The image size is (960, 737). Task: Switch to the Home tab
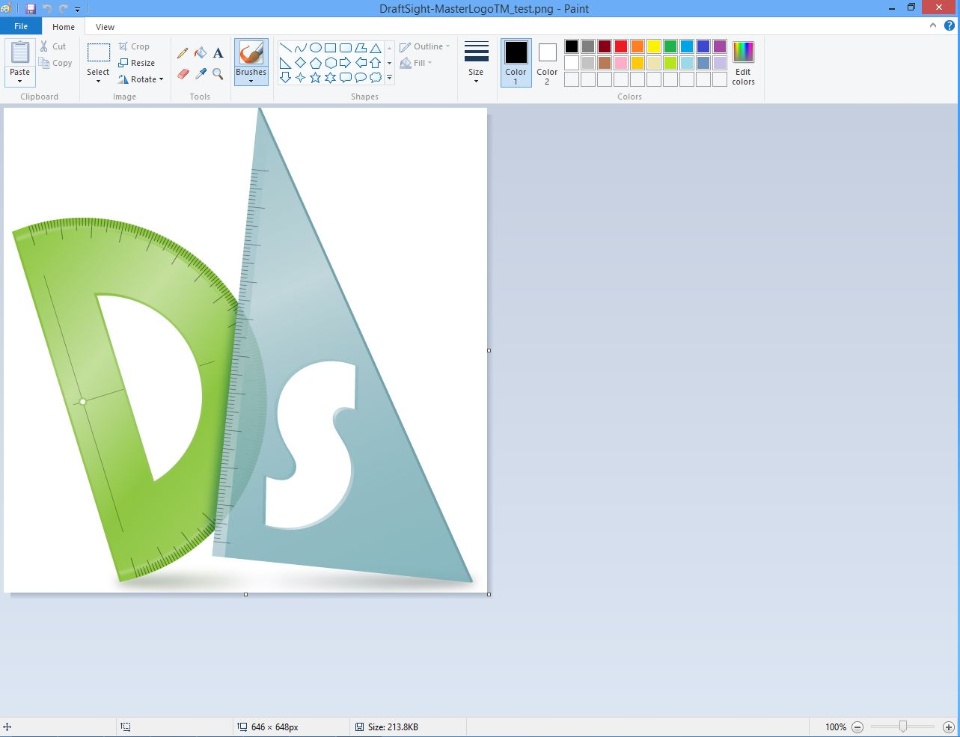point(63,27)
